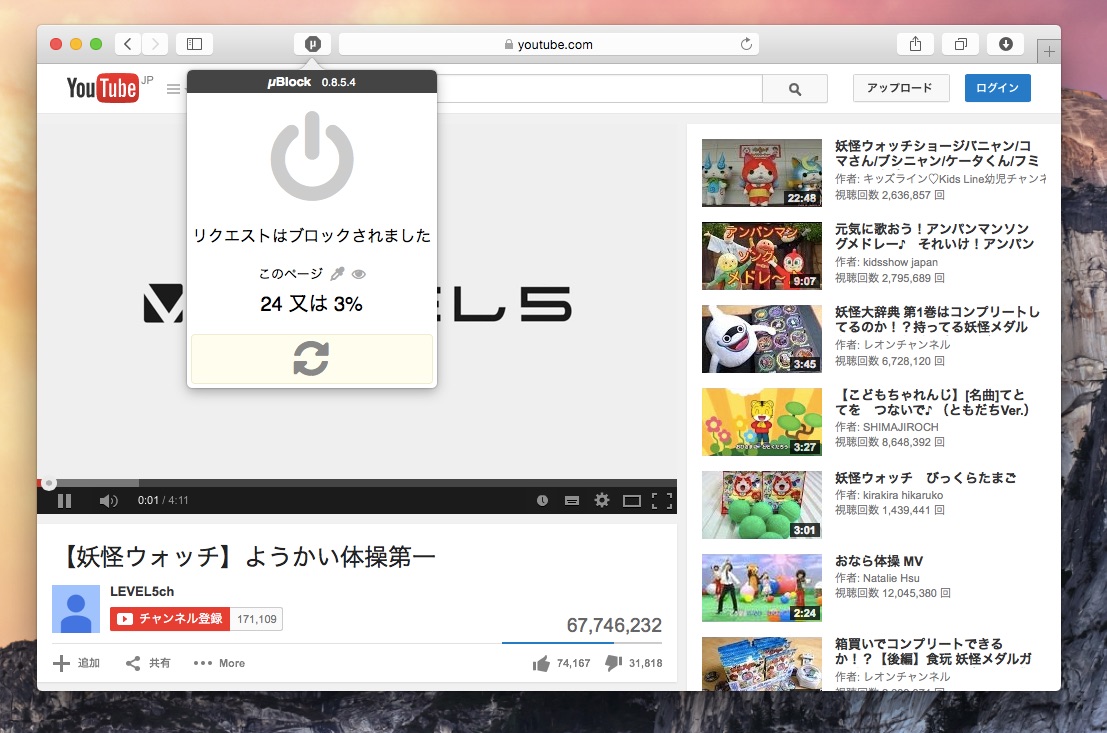The width and height of the screenshot is (1107, 733).
Task: Click kidsshow japan channel name
Action: pos(900,262)
